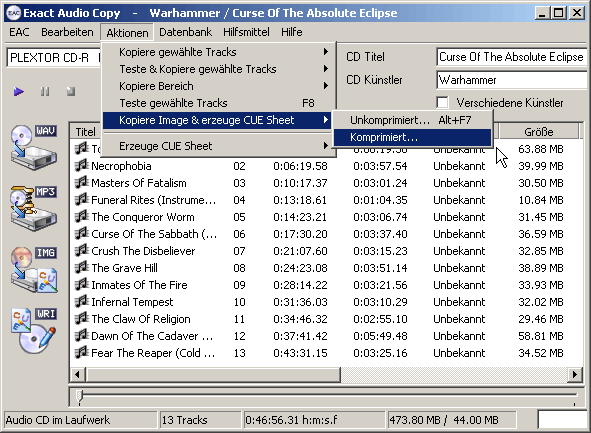Click the note icon beside Funeral Rites
Viewport: 591px width, 433px height.
click(x=81, y=199)
